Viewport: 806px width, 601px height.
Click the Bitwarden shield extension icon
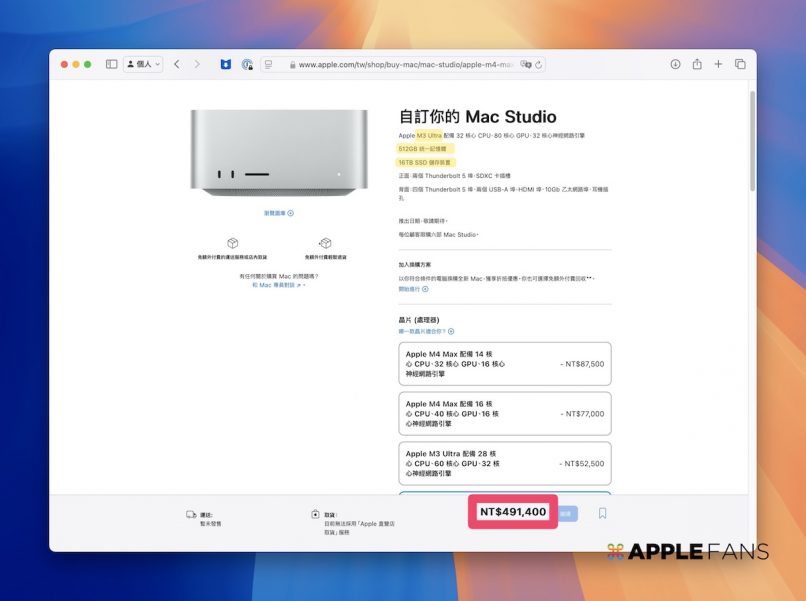[x=226, y=64]
